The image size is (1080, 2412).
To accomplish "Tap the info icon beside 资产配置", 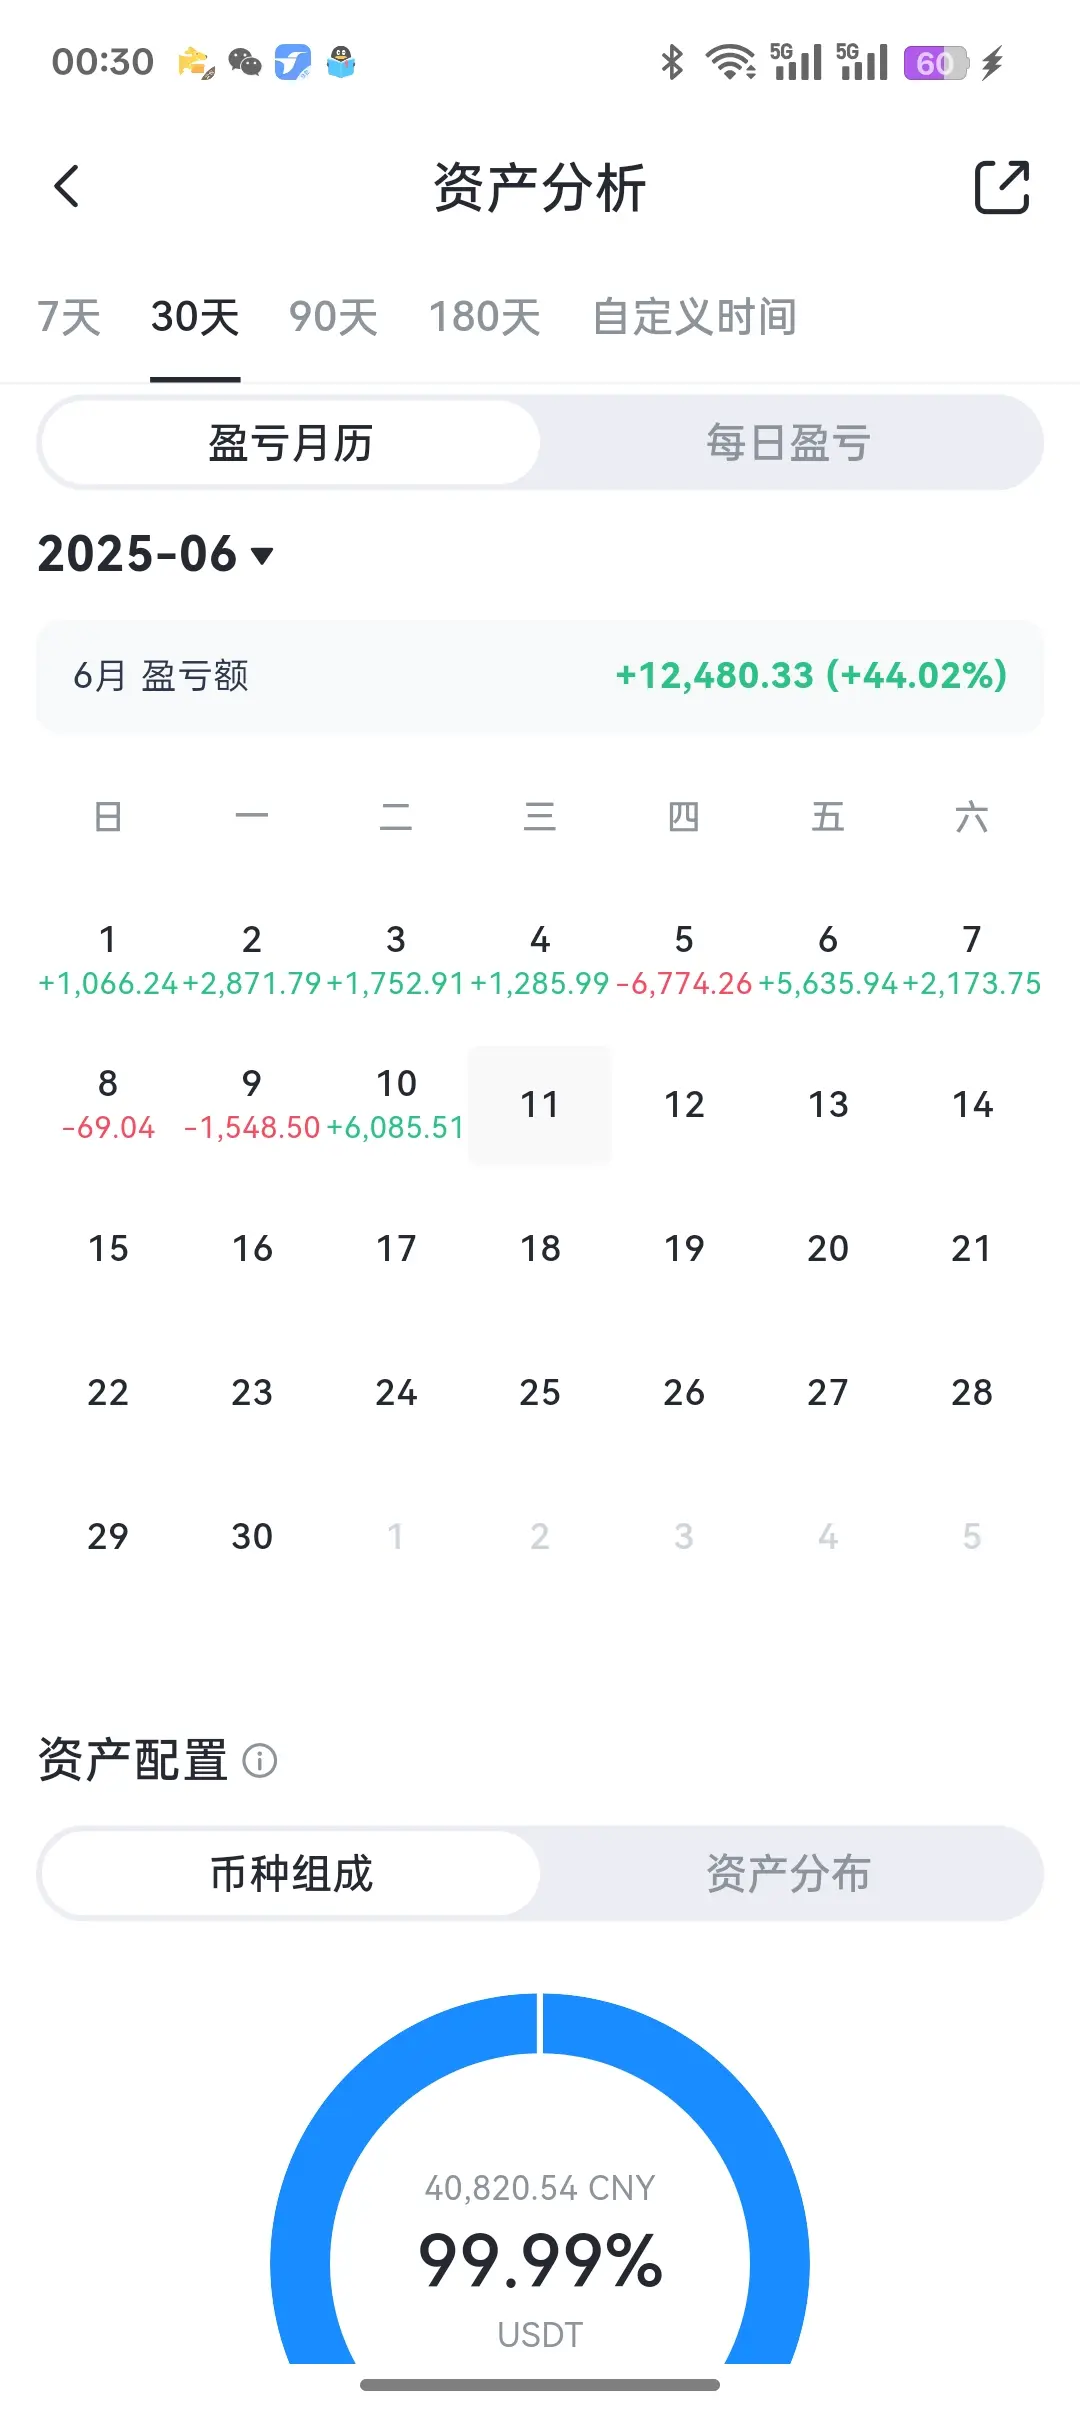I will click(x=260, y=1760).
